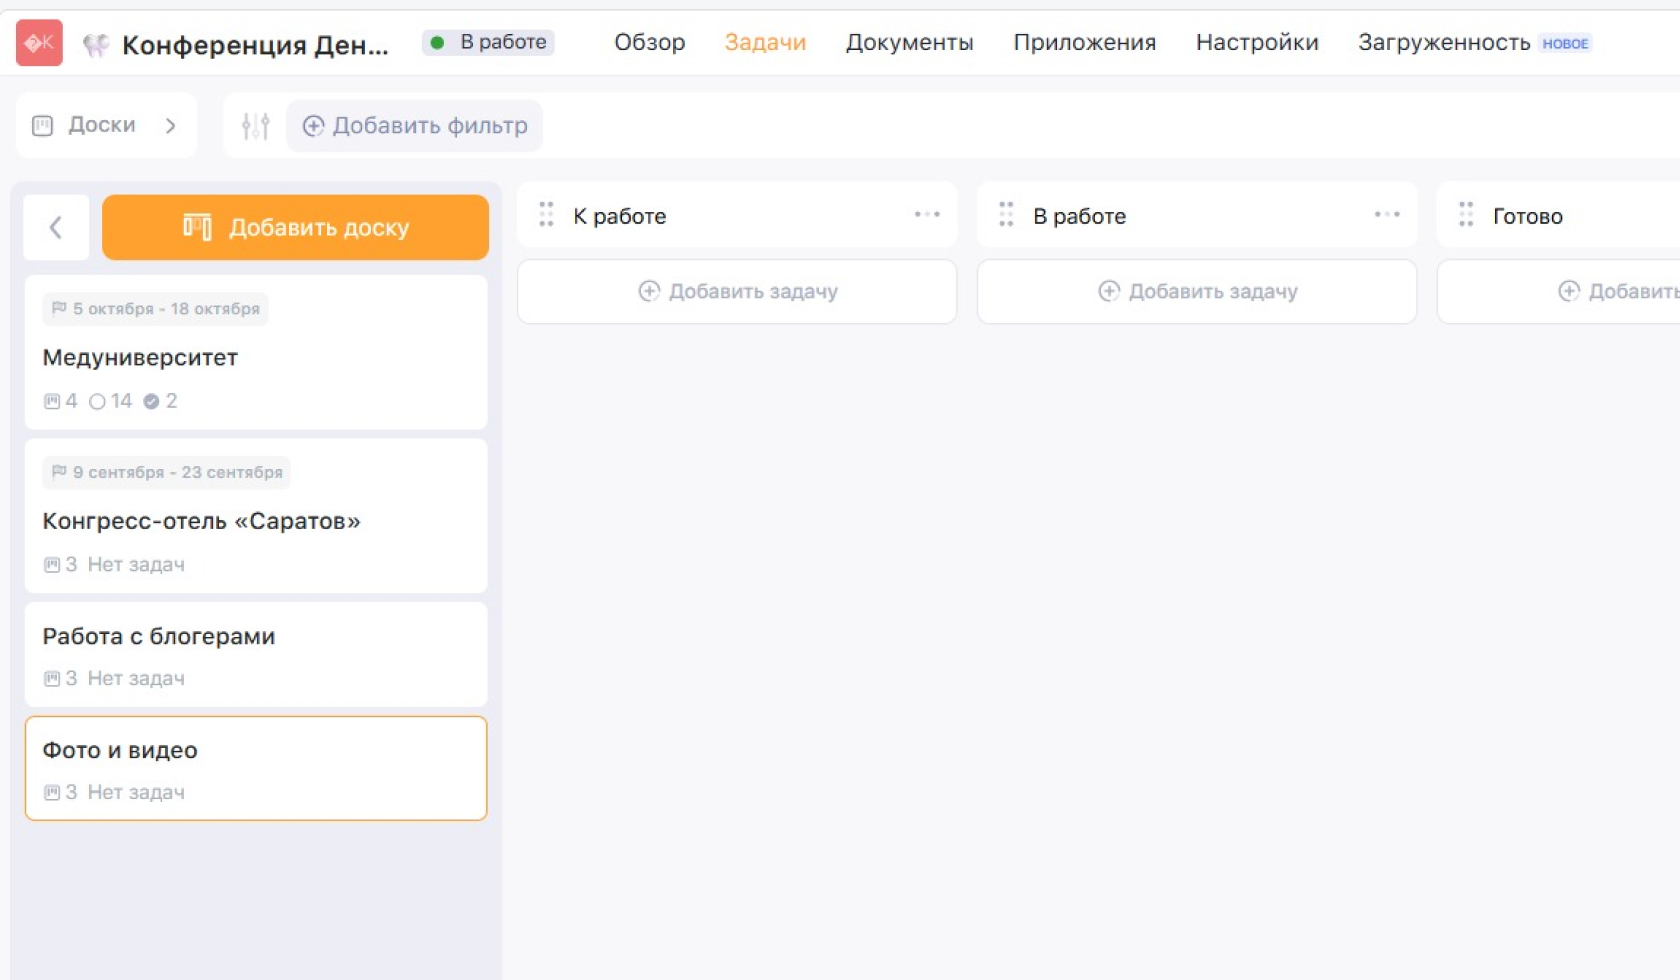
Task: Click the project title Конференция Ден...
Action: [x=255, y=45]
